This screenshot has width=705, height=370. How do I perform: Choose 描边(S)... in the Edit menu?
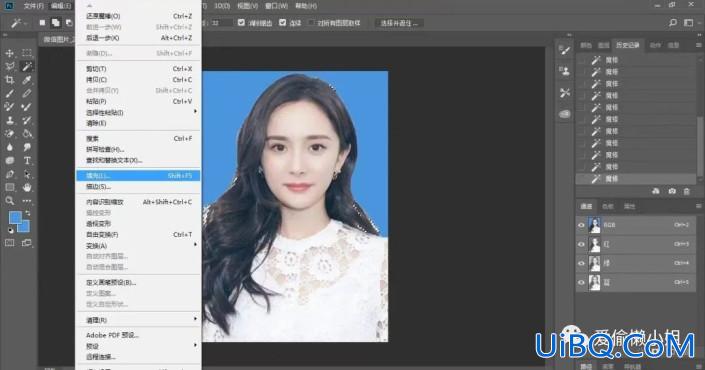[138, 187]
